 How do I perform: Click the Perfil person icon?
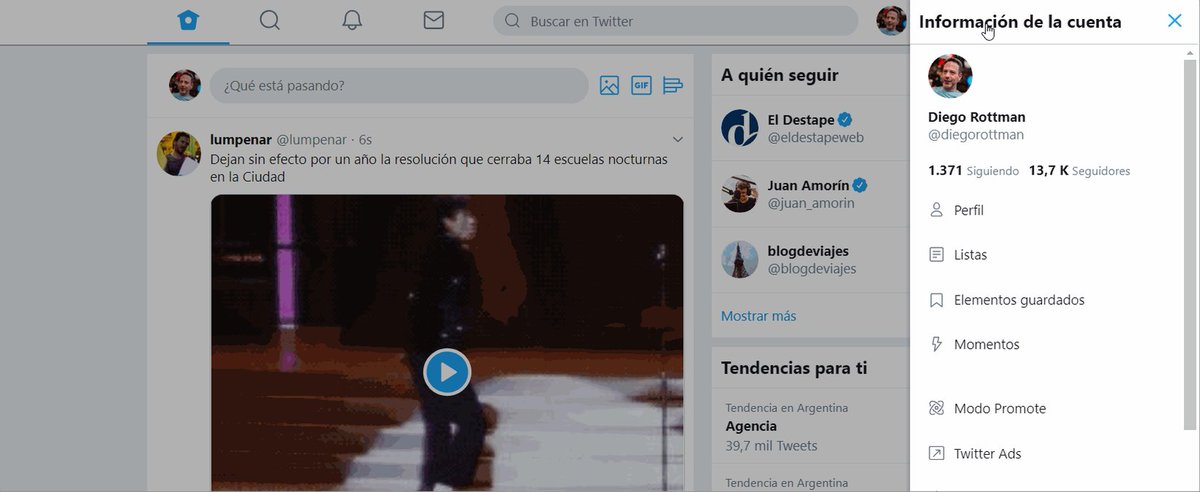point(937,210)
